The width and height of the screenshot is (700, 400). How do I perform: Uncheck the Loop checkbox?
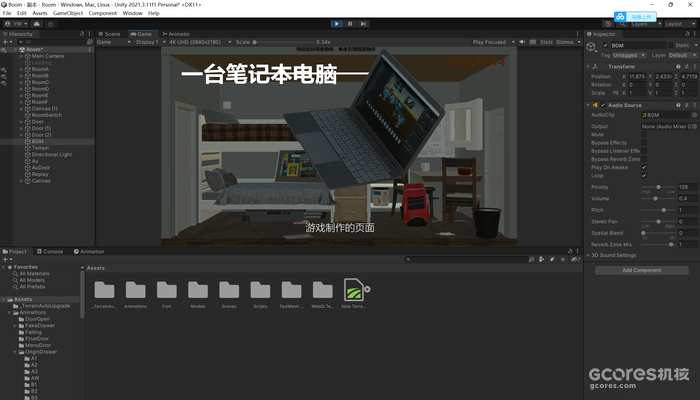tap(644, 175)
